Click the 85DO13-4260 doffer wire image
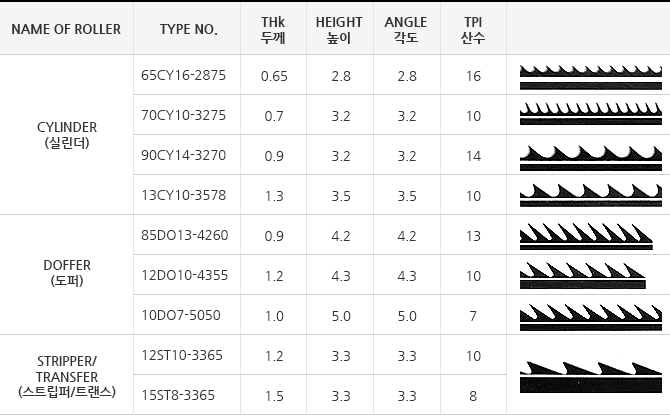670x415 pixels. 586,236
